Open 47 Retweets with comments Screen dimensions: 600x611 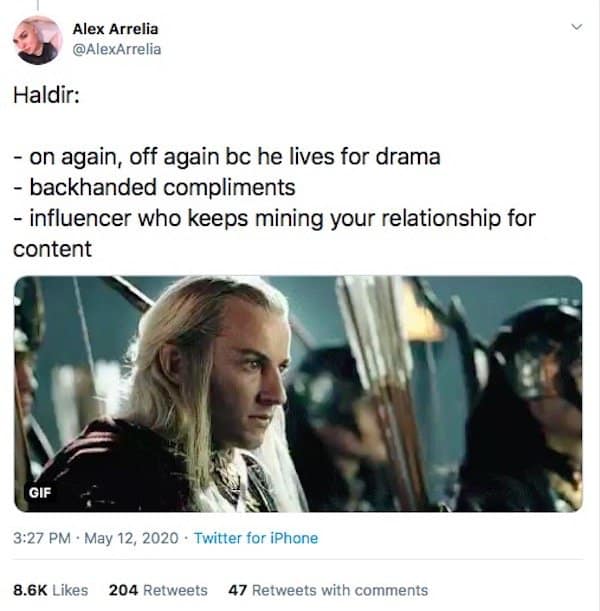point(328,590)
